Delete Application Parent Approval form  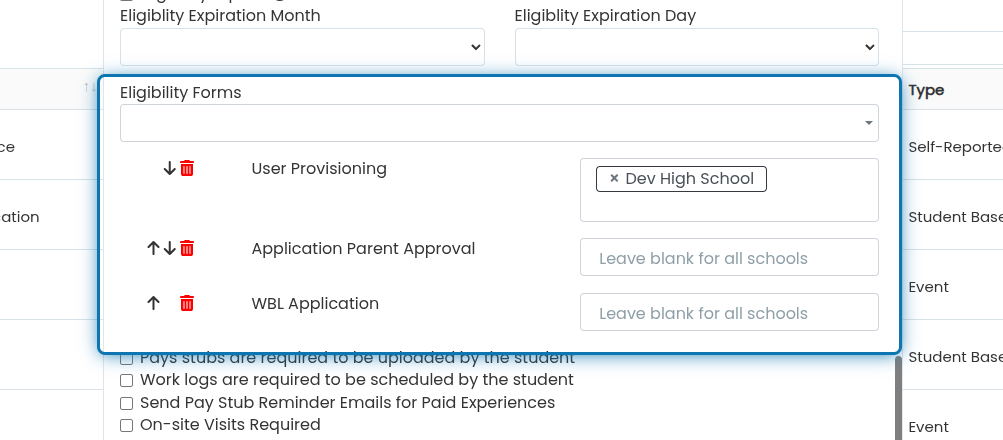[187, 248]
